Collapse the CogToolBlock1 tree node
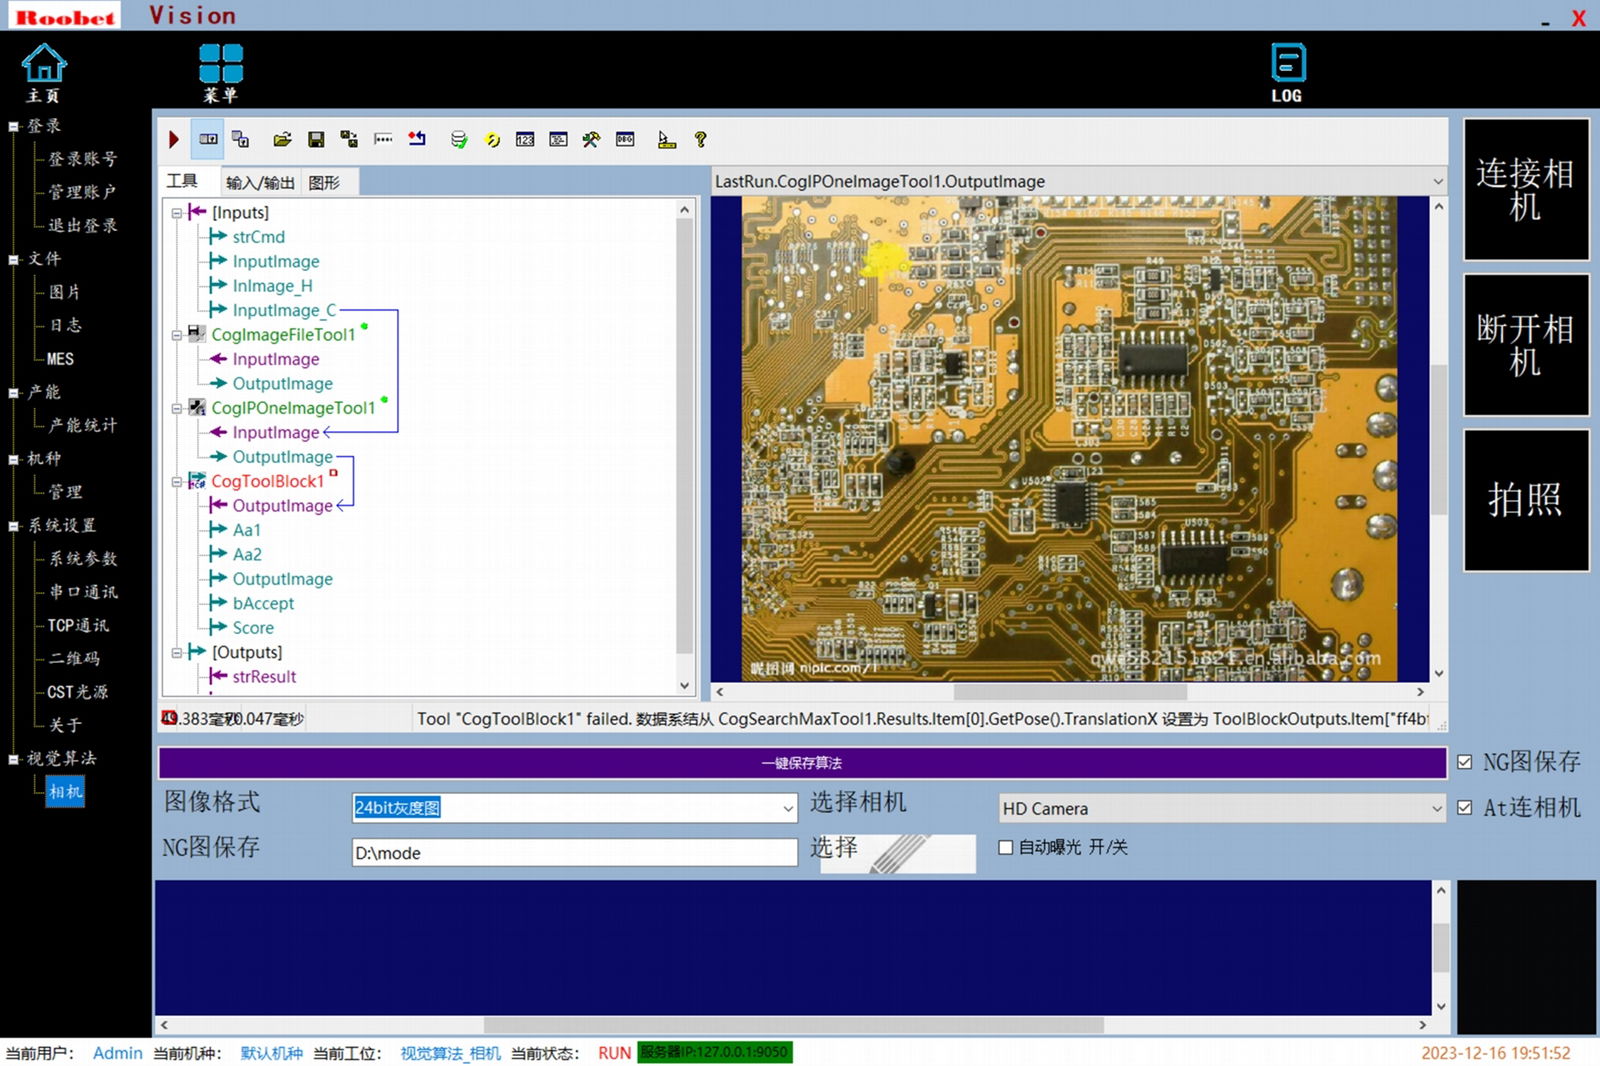The width and height of the screenshot is (1600, 1066). point(177,482)
